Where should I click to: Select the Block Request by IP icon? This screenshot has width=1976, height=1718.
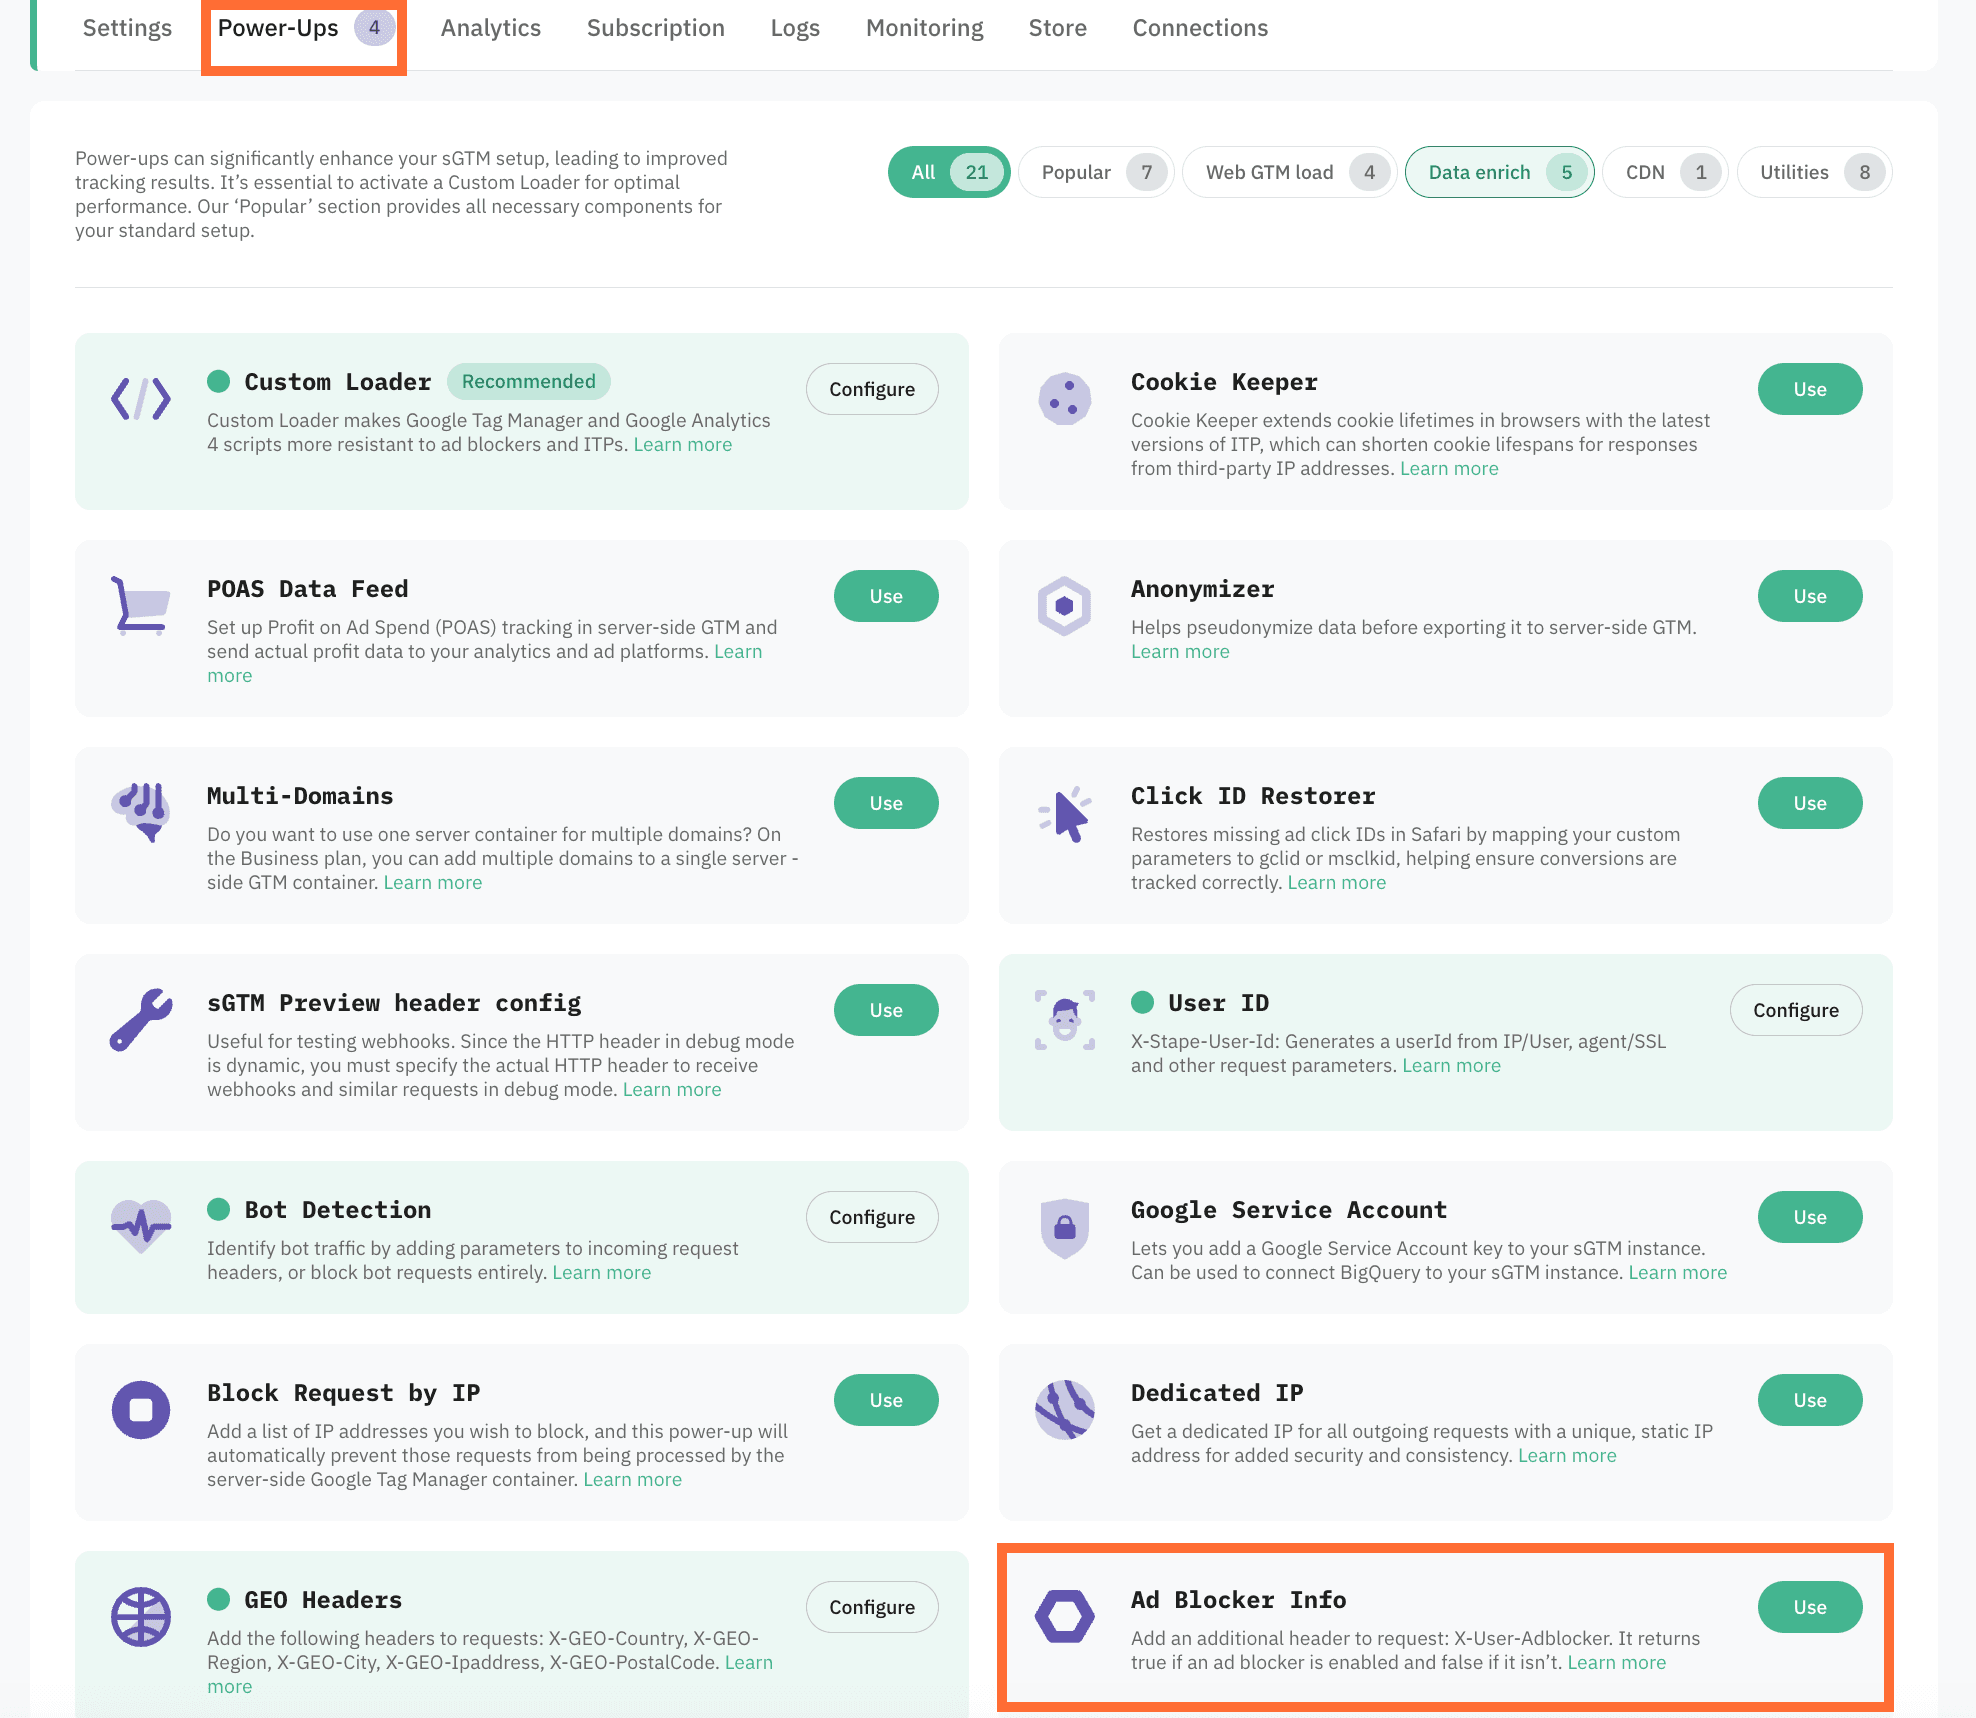(x=141, y=1410)
